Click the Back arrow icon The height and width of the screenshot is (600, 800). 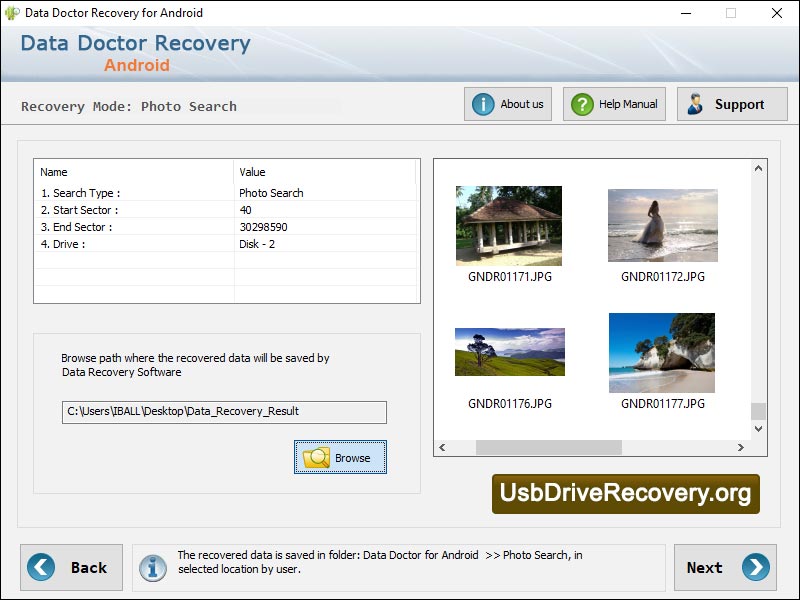click(39, 567)
